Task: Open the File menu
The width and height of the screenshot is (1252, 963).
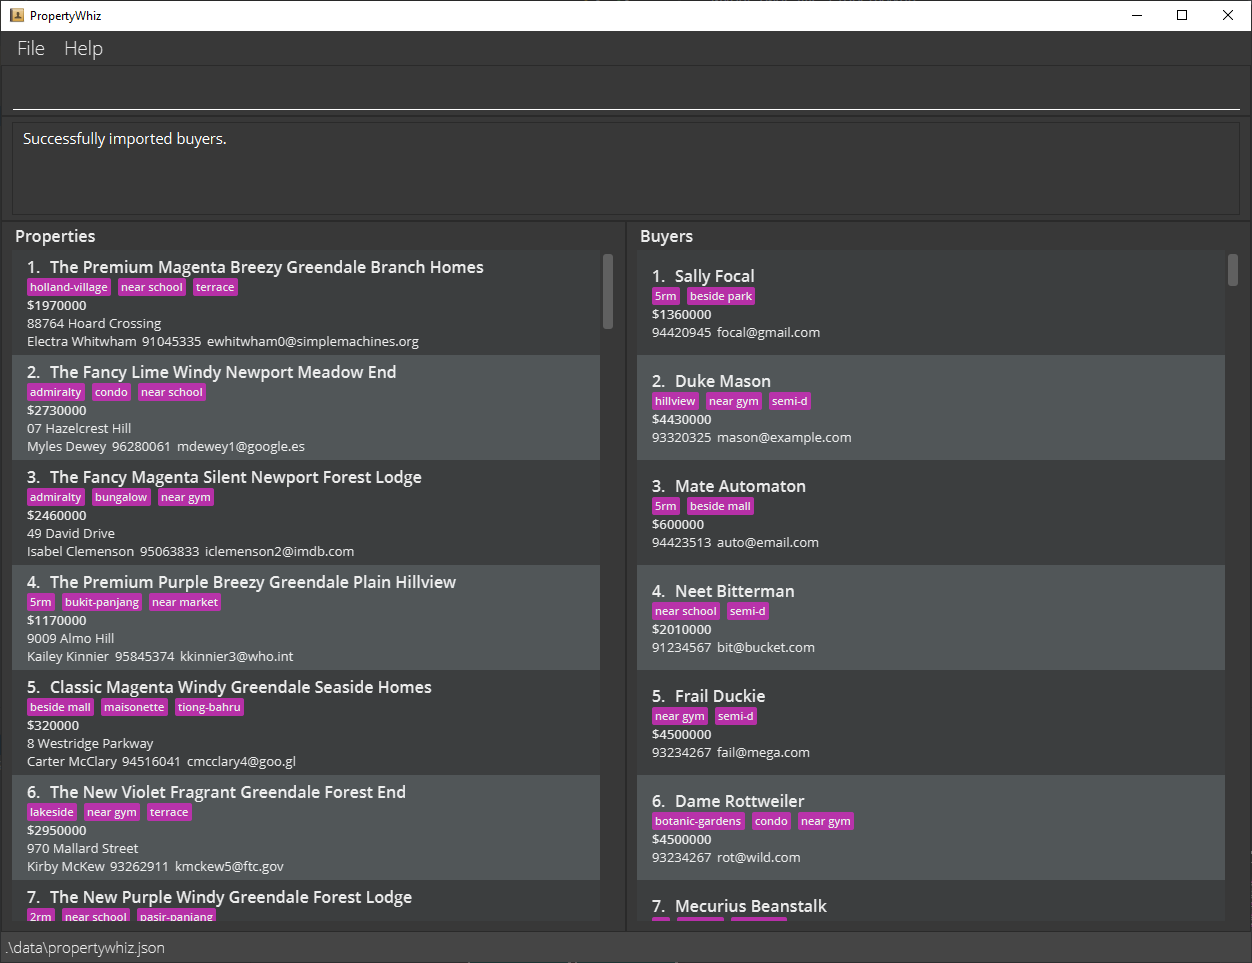Action: tap(31, 48)
